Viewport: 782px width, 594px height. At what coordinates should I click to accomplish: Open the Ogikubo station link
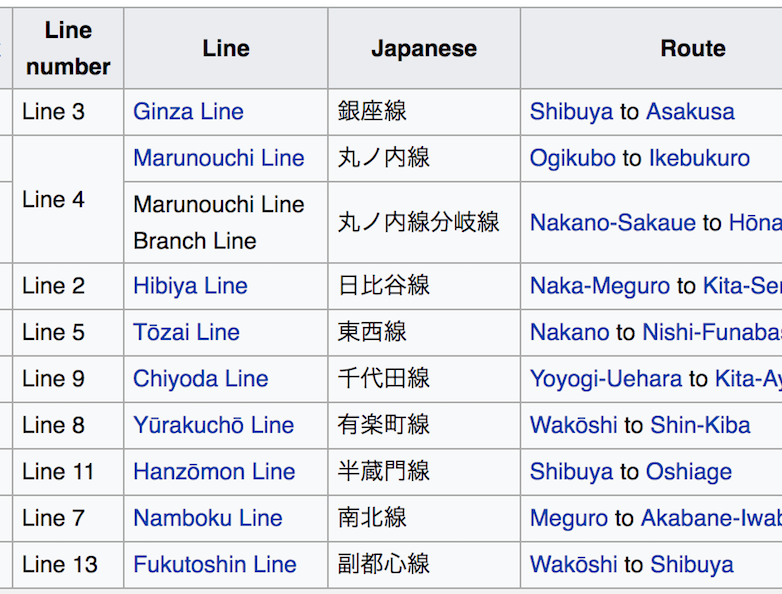point(572,158)
